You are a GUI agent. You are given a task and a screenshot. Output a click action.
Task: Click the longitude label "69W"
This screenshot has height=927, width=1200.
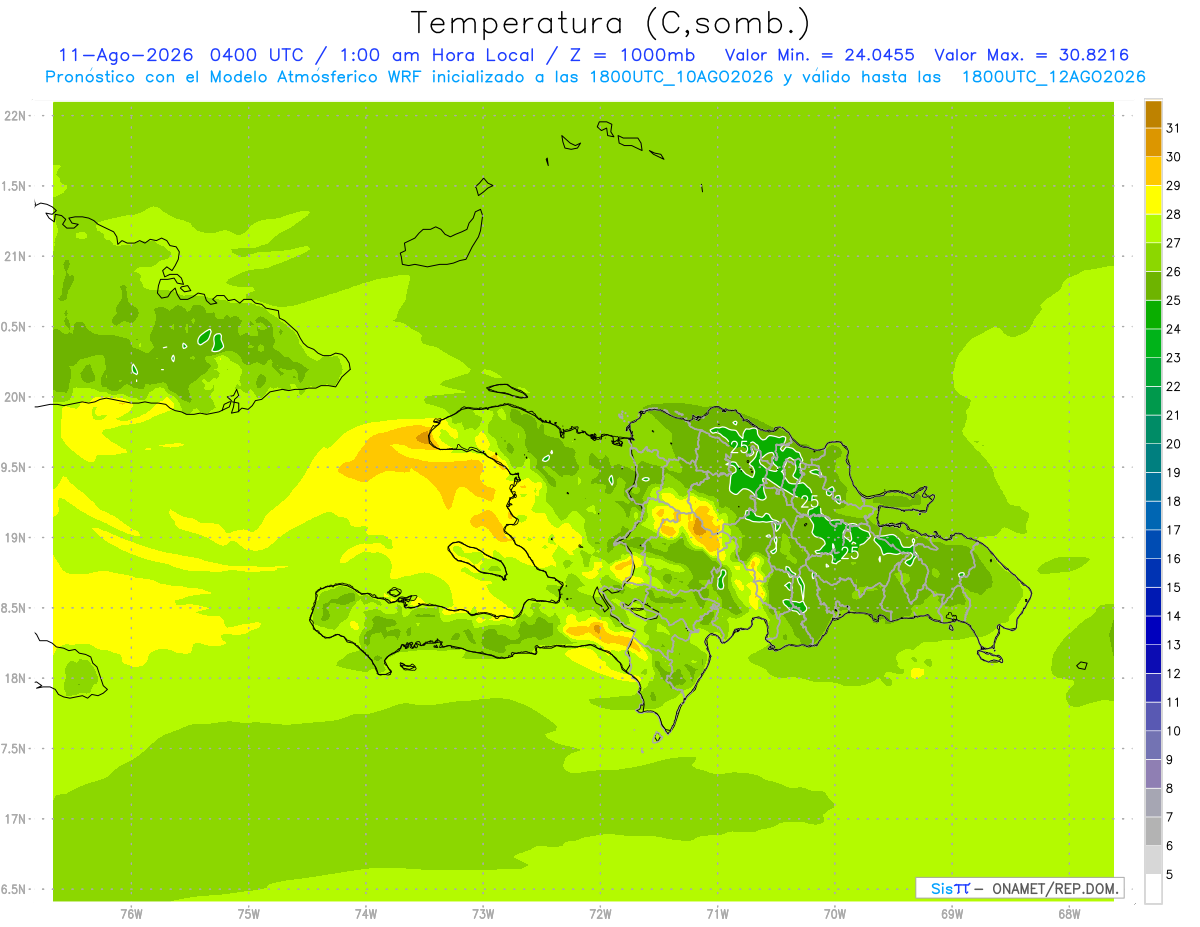952,914
